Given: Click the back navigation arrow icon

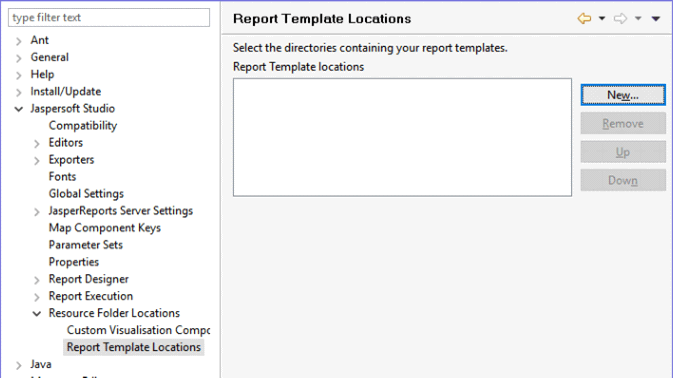Looking at the screenshot, I should (x=584, y=18).
